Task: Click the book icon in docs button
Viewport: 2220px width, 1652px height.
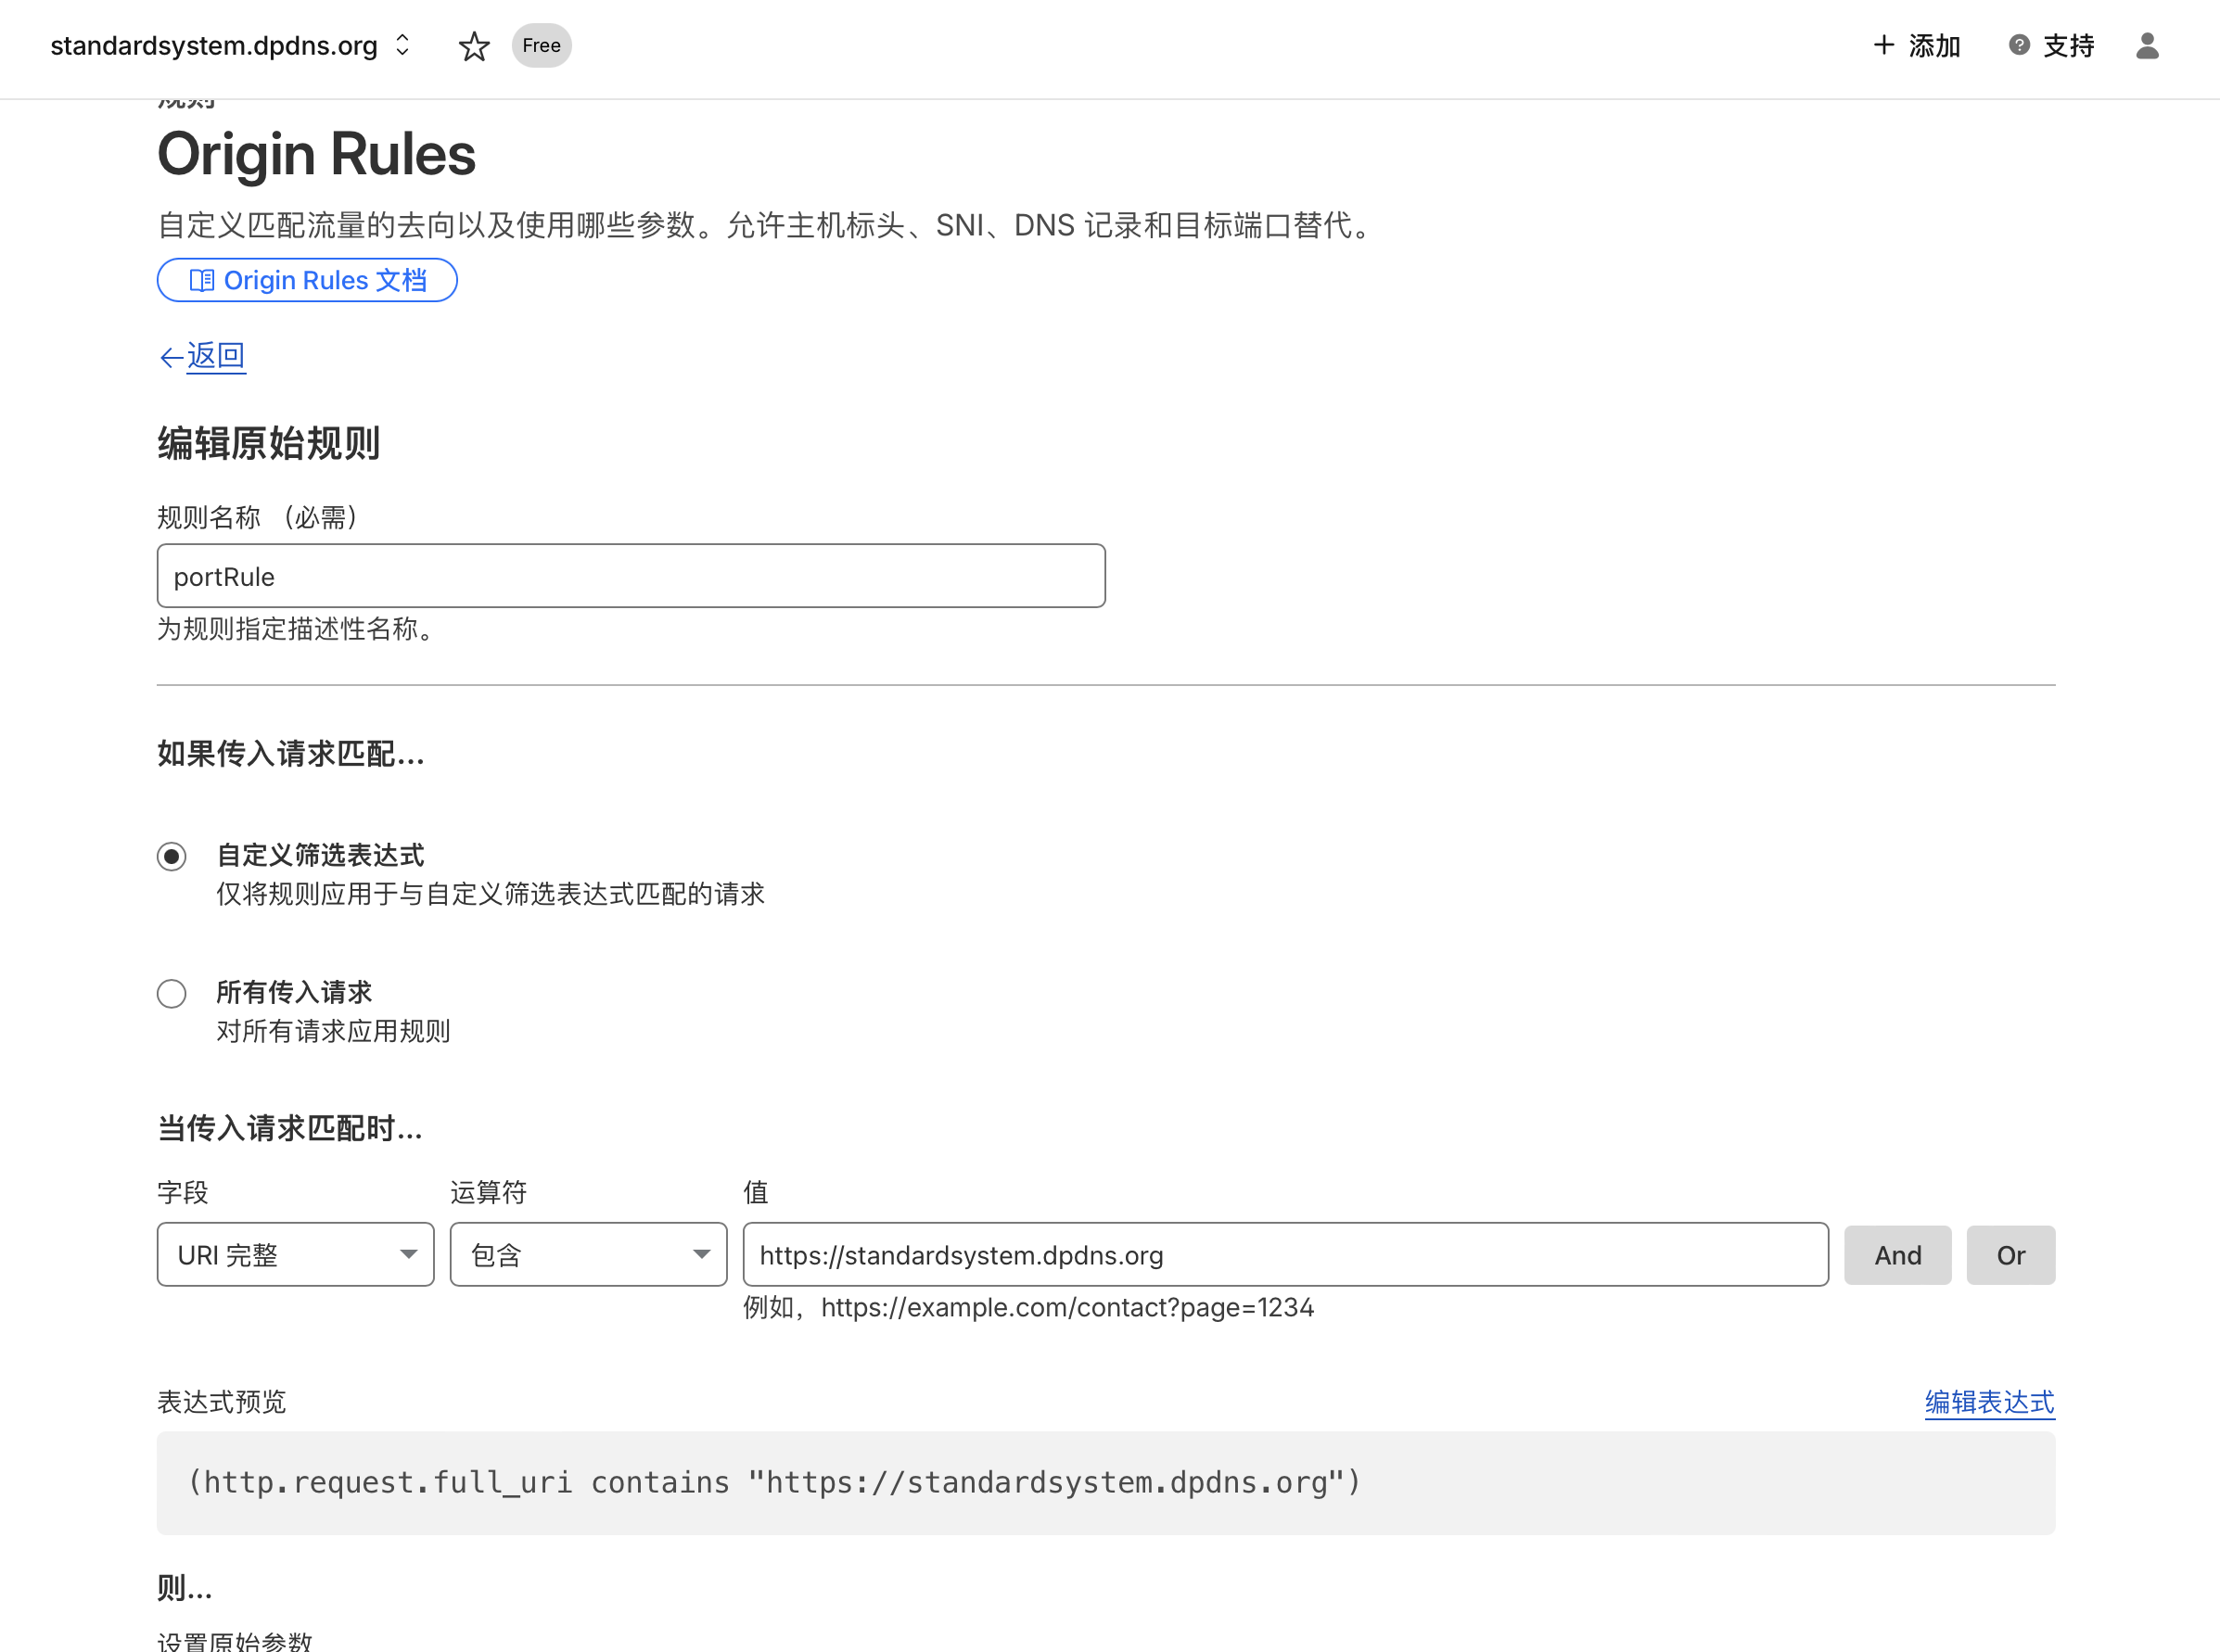Action: [201, 280]
